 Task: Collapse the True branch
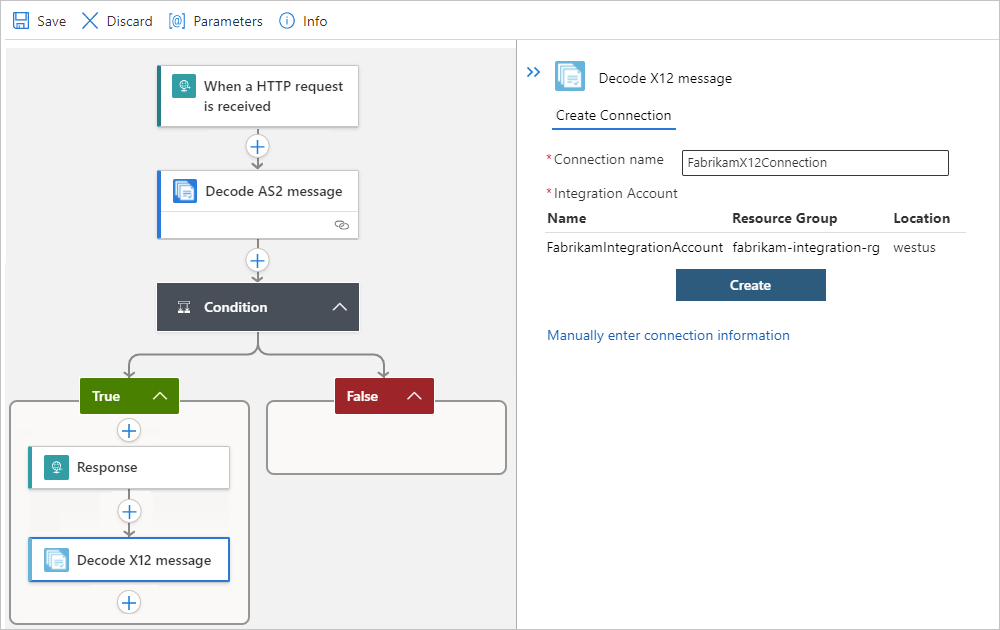[x=160, y=396]
